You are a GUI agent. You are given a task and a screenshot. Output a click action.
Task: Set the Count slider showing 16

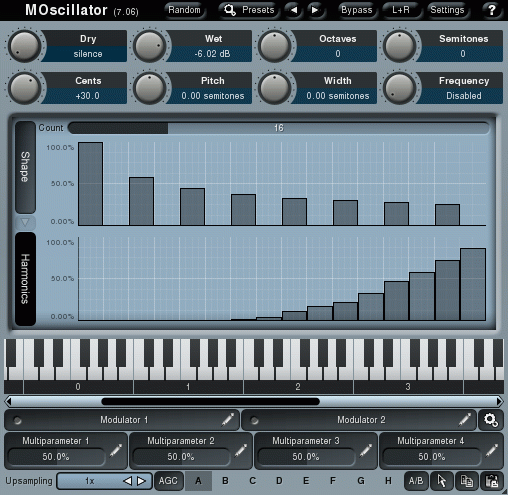pos(279,128)
